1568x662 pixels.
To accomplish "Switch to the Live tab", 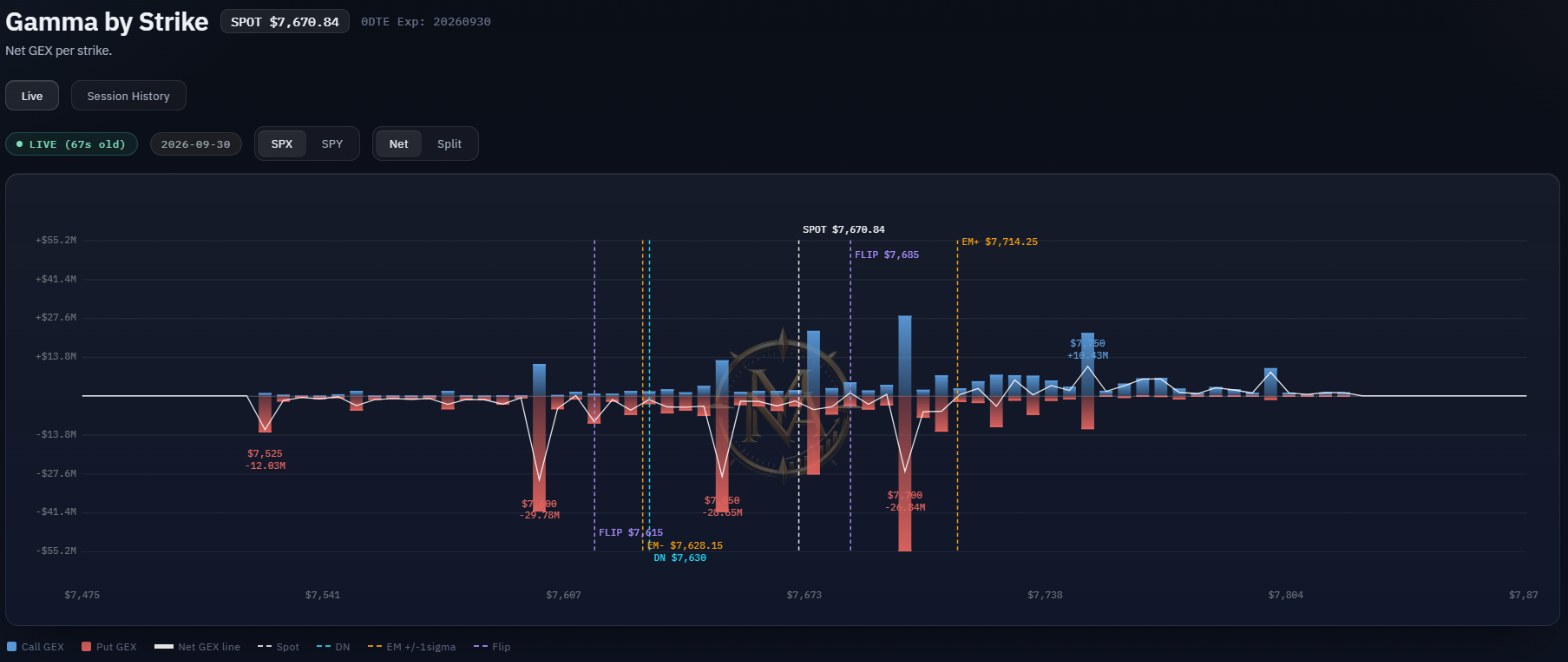I will [x=32, y=96].
